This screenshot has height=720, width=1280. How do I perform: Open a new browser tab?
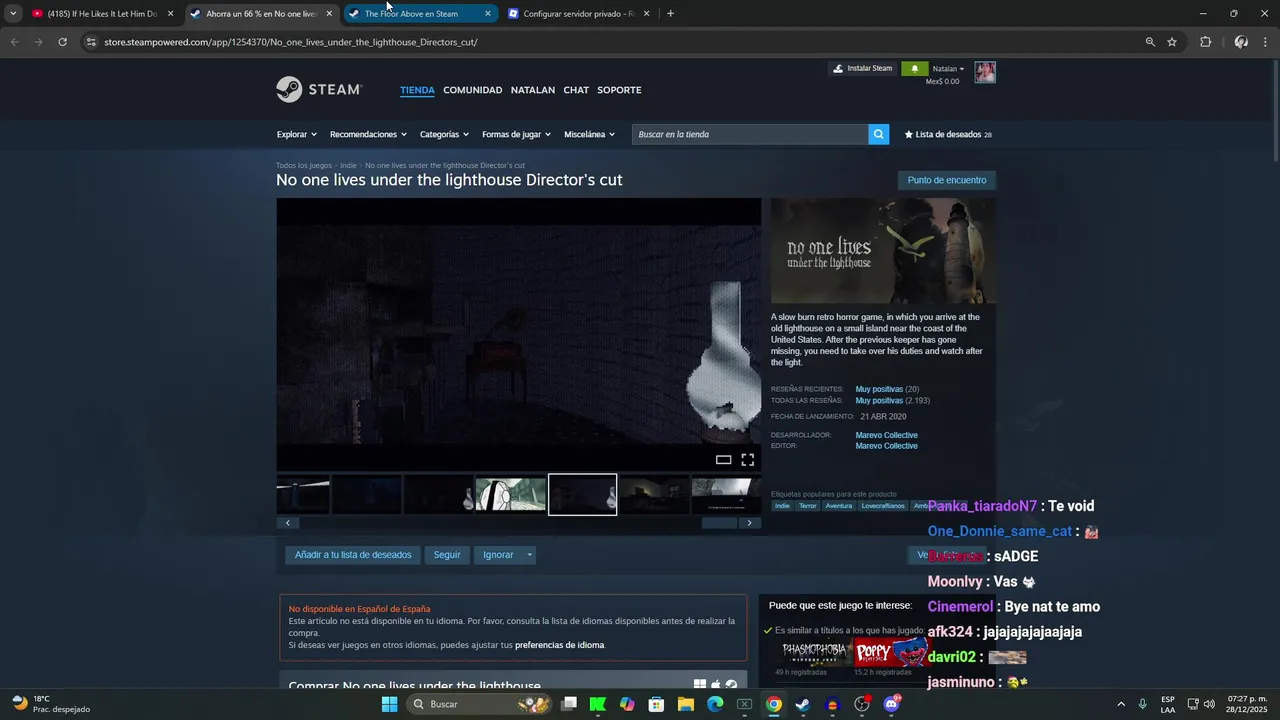(x=670, y=14)
